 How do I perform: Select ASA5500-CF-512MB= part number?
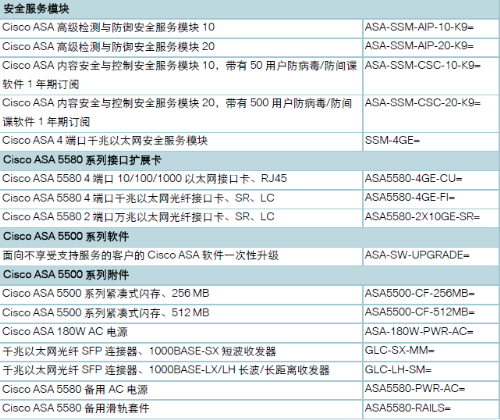[x=420, y=312]
